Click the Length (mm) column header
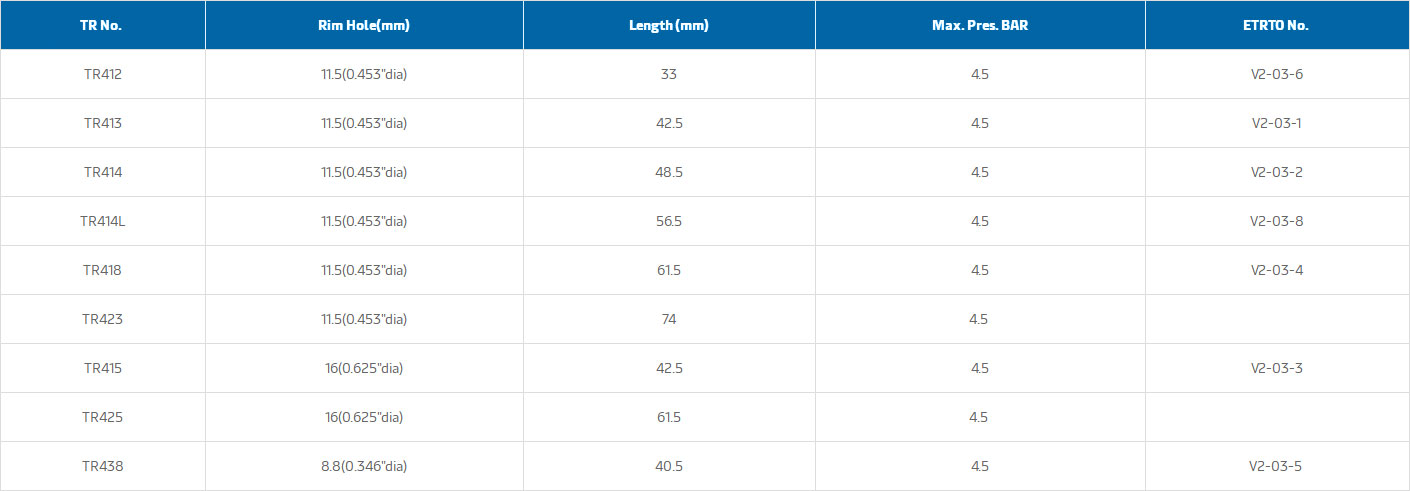1410x491 pixels. 669,25
